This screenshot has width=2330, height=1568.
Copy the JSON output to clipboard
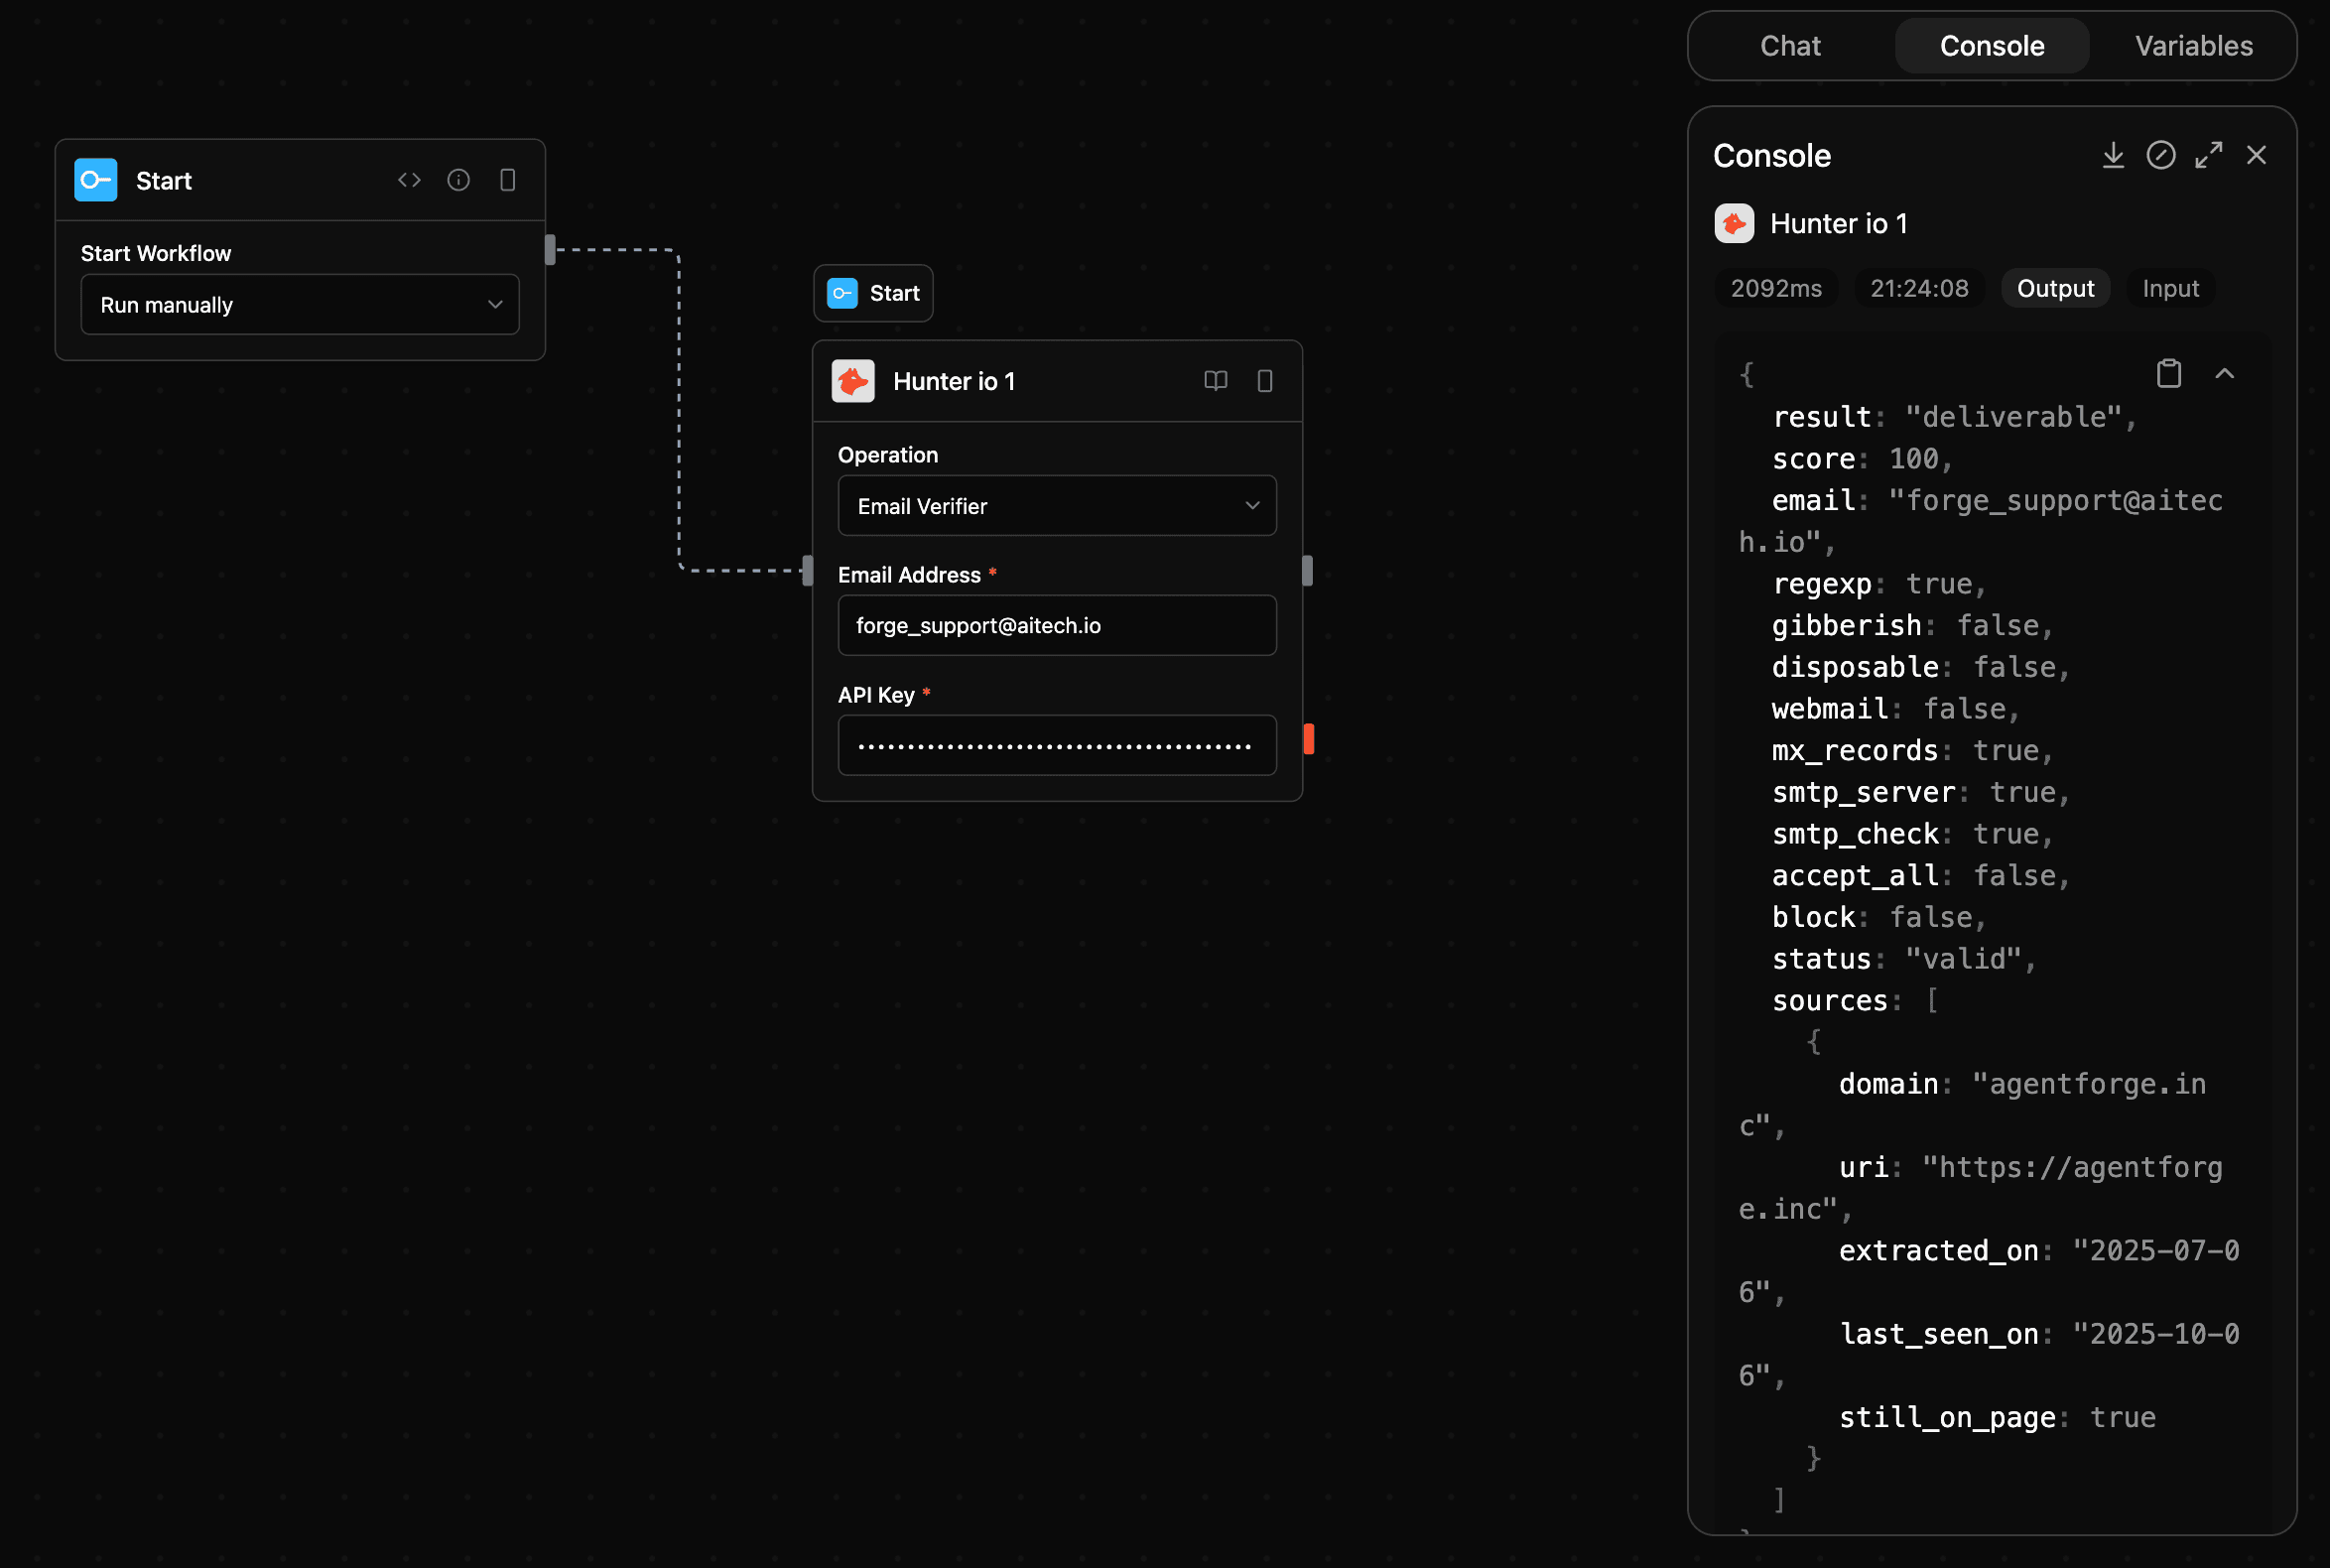(x=2167, y=372)
